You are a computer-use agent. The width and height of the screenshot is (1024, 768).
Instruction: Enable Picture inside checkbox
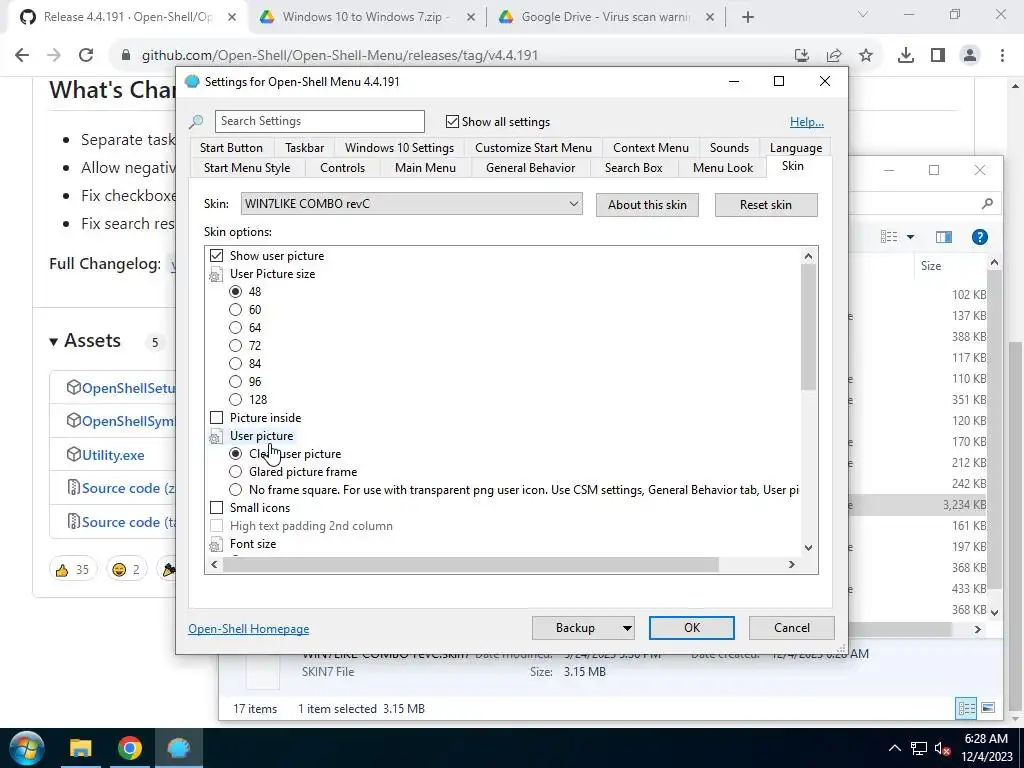(216, 417)
